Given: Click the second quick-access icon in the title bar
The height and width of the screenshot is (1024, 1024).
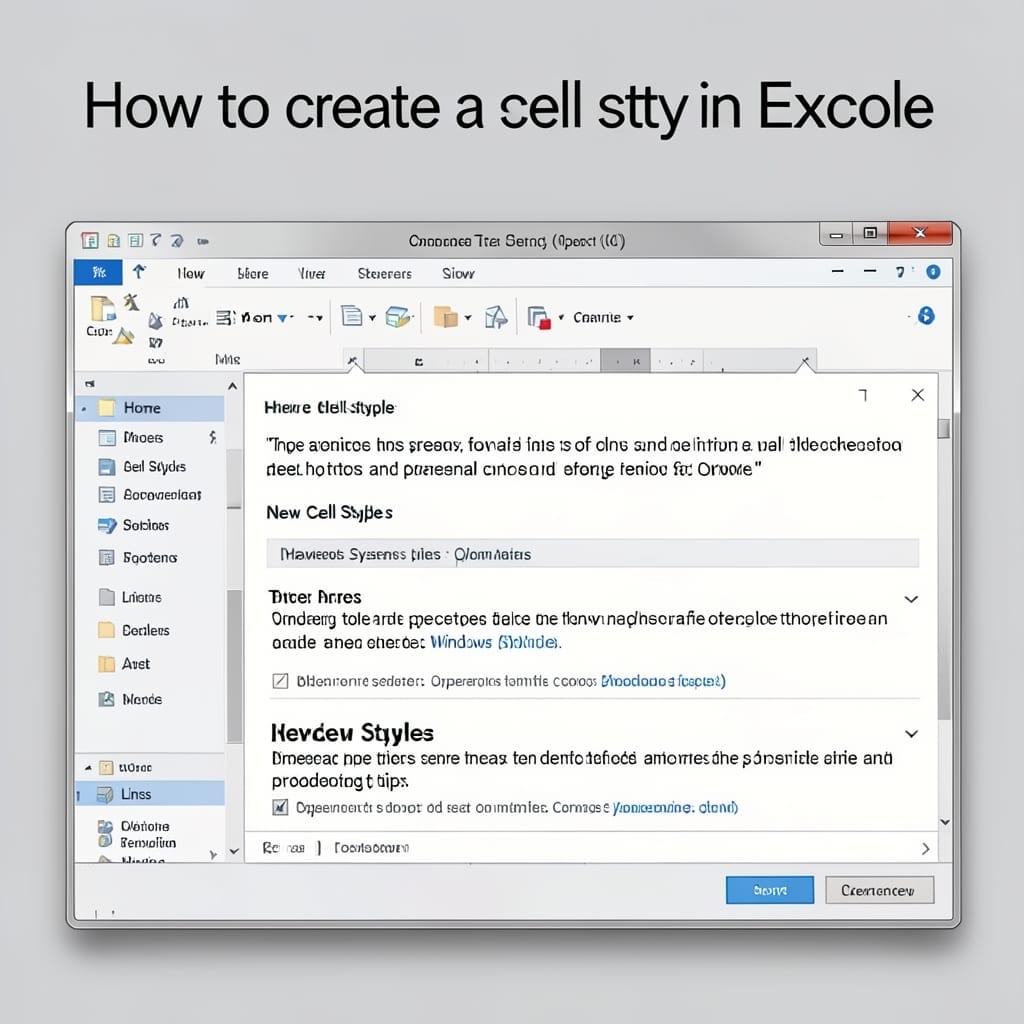Looking at the screenshot, I should click(113, 240).
